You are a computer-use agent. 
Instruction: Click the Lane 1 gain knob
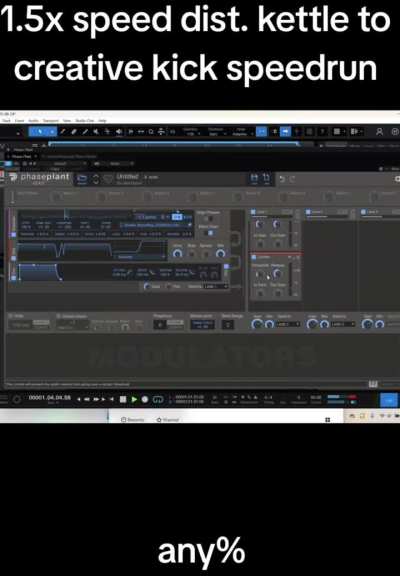(257, 324)
